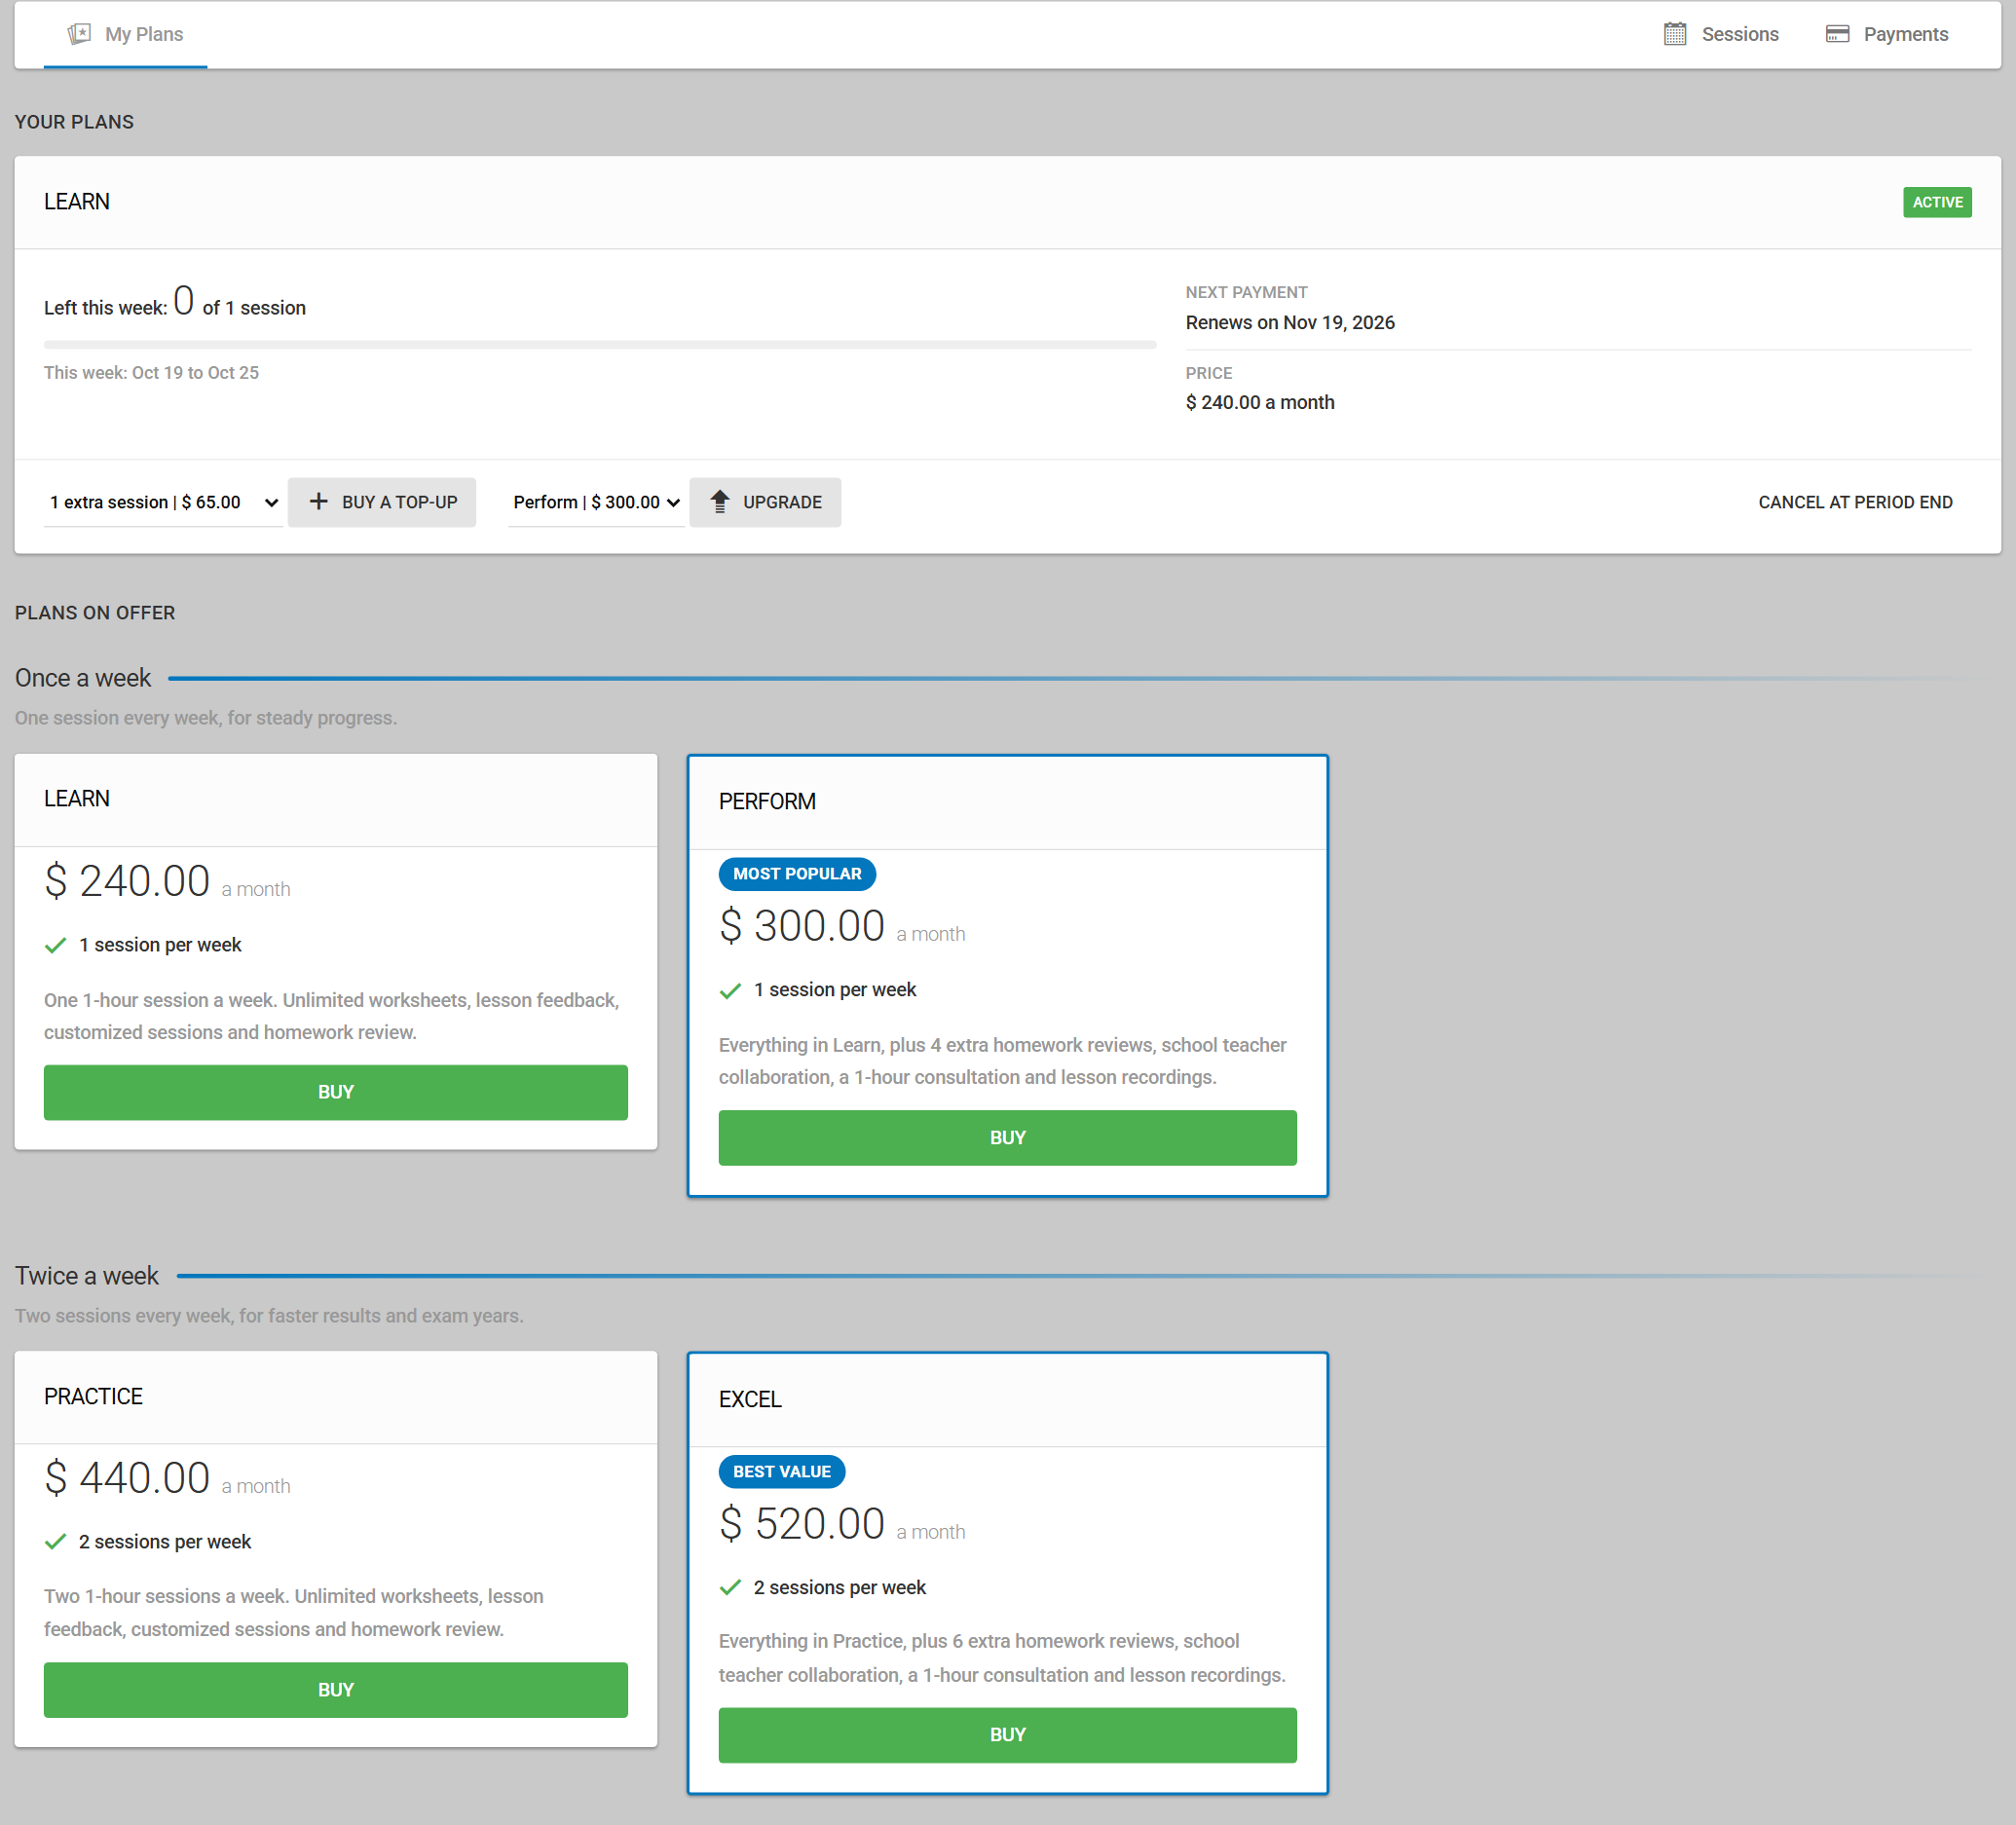The height and width of the screenshot is (1825, 2016).
Task: Open the extra session top-up dropdown
Action: [163, 502]
